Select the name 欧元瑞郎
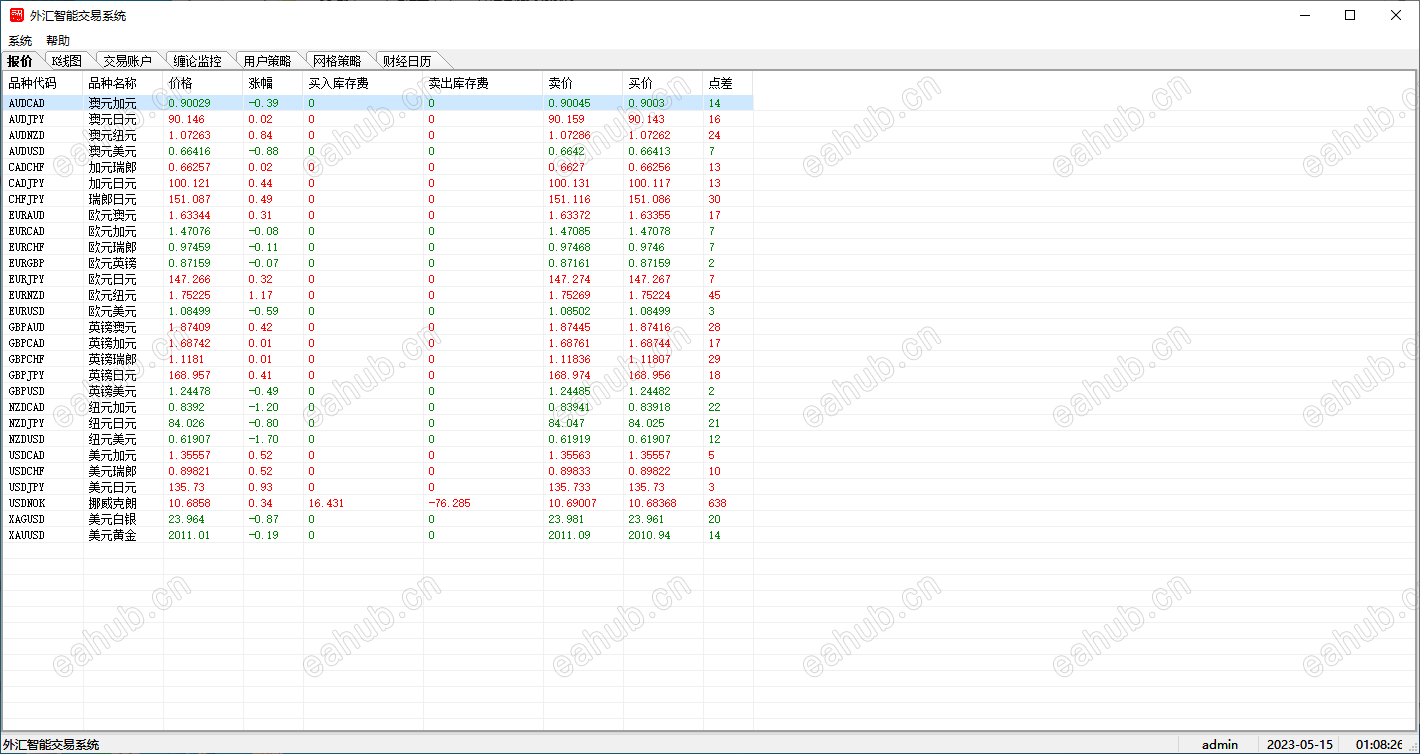 point(112,247)
